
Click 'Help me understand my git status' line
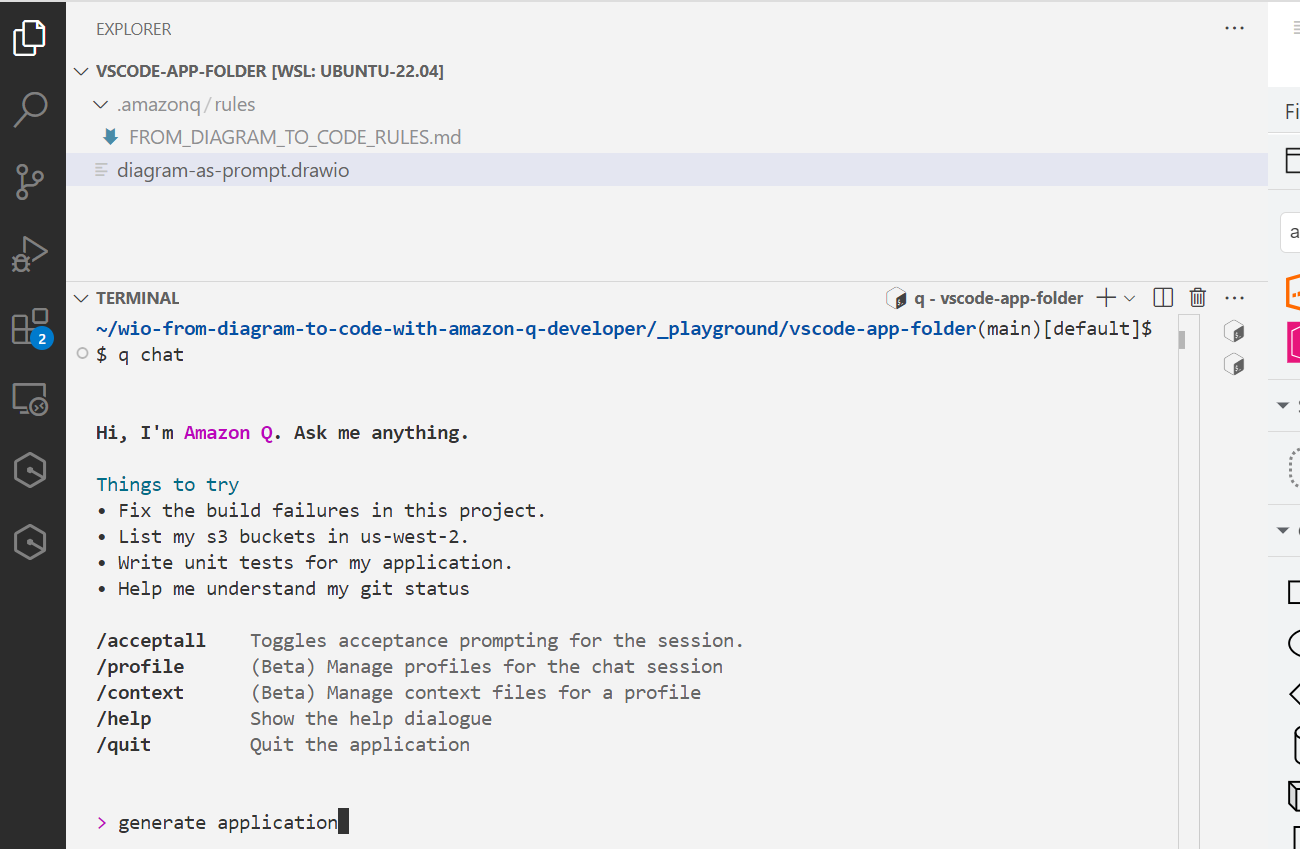(283, 588)
